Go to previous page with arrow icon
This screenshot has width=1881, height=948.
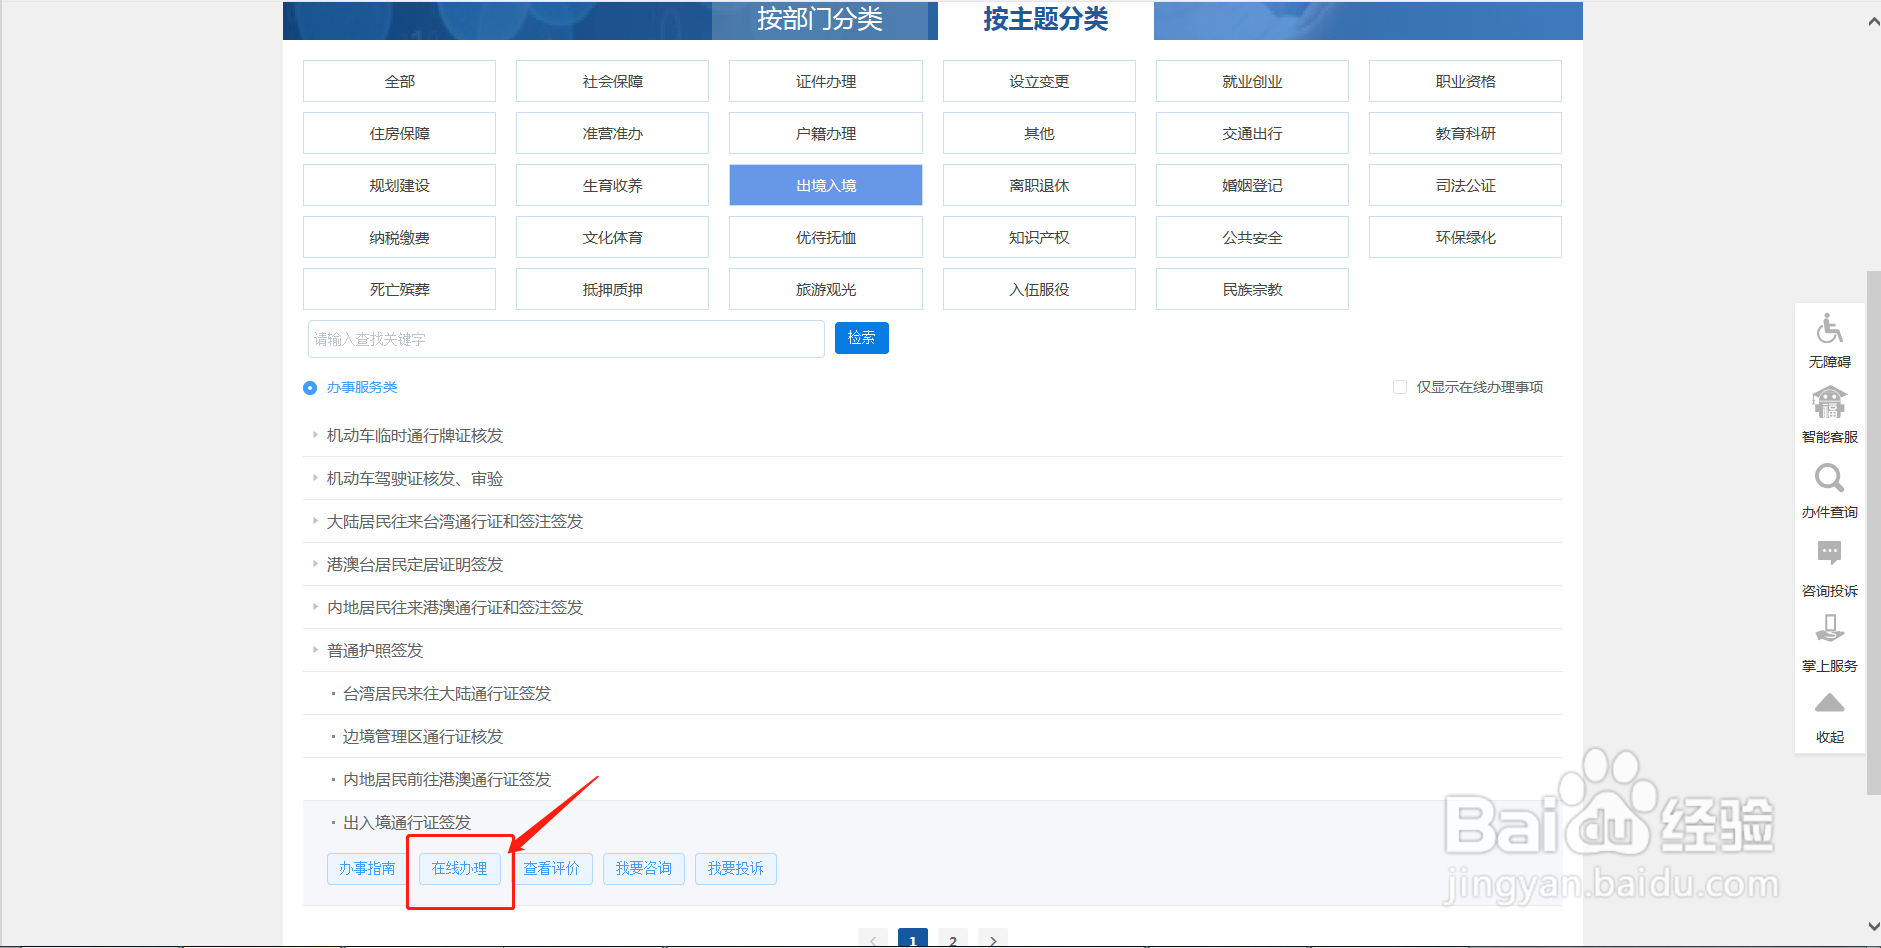click(873, 938)
